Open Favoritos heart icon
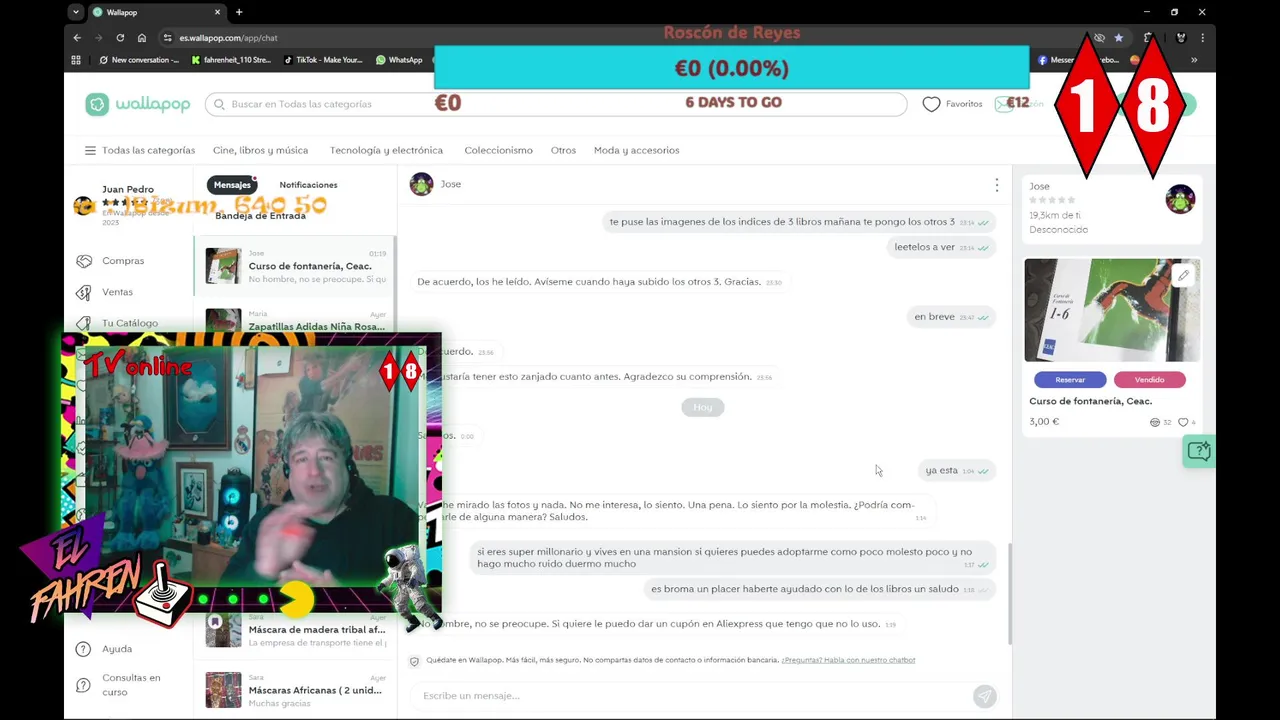The height and width of the screenshot is (720, 1280). [x=931, y=104]
